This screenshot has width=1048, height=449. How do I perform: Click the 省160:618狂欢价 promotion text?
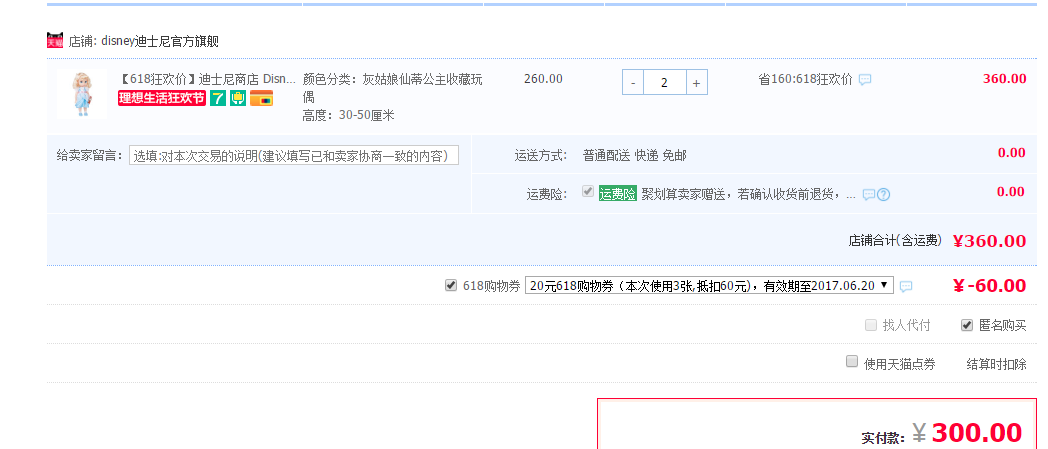point(805,80)
